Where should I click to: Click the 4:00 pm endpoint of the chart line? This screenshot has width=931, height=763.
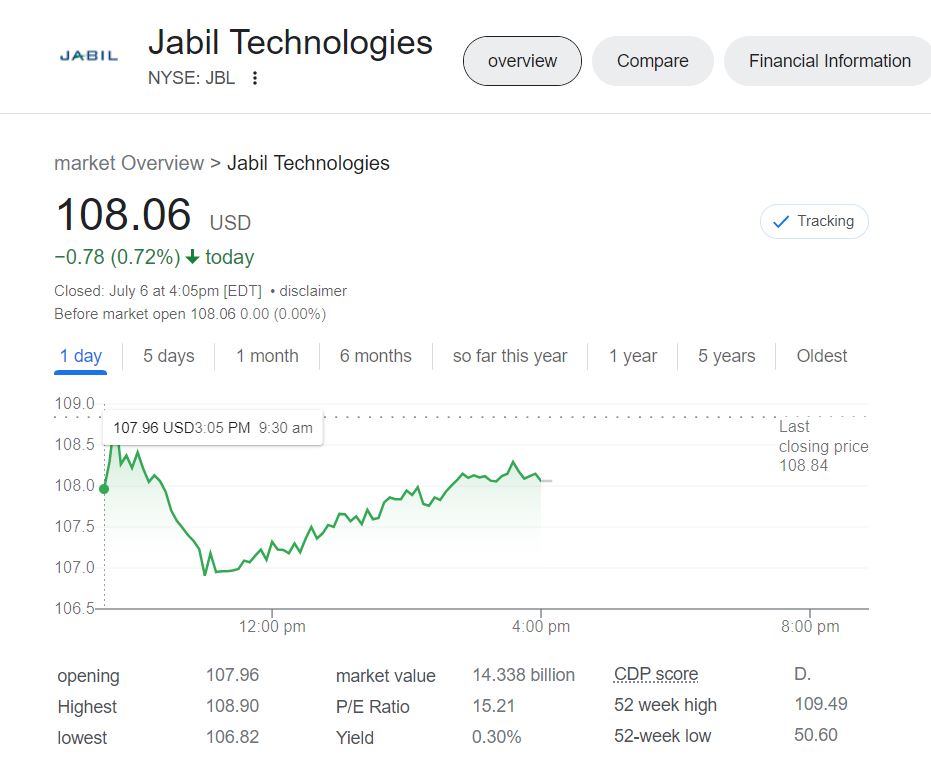(540, 480)
